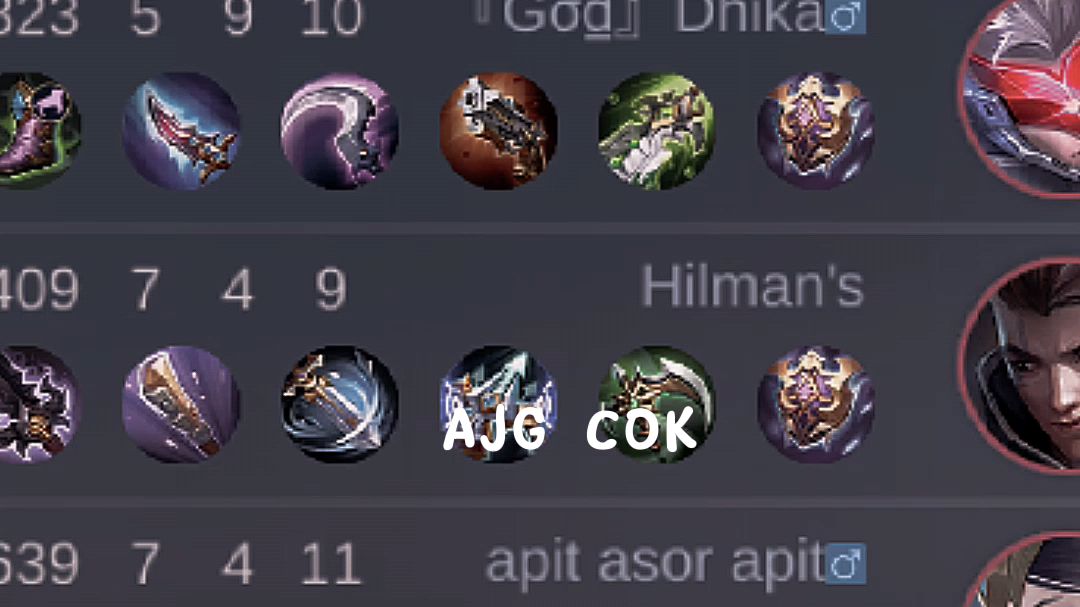Open the brown-haired hero portrait
Image resolution: width=1080 pixels, height=607 pixels.
(1021, 365)
